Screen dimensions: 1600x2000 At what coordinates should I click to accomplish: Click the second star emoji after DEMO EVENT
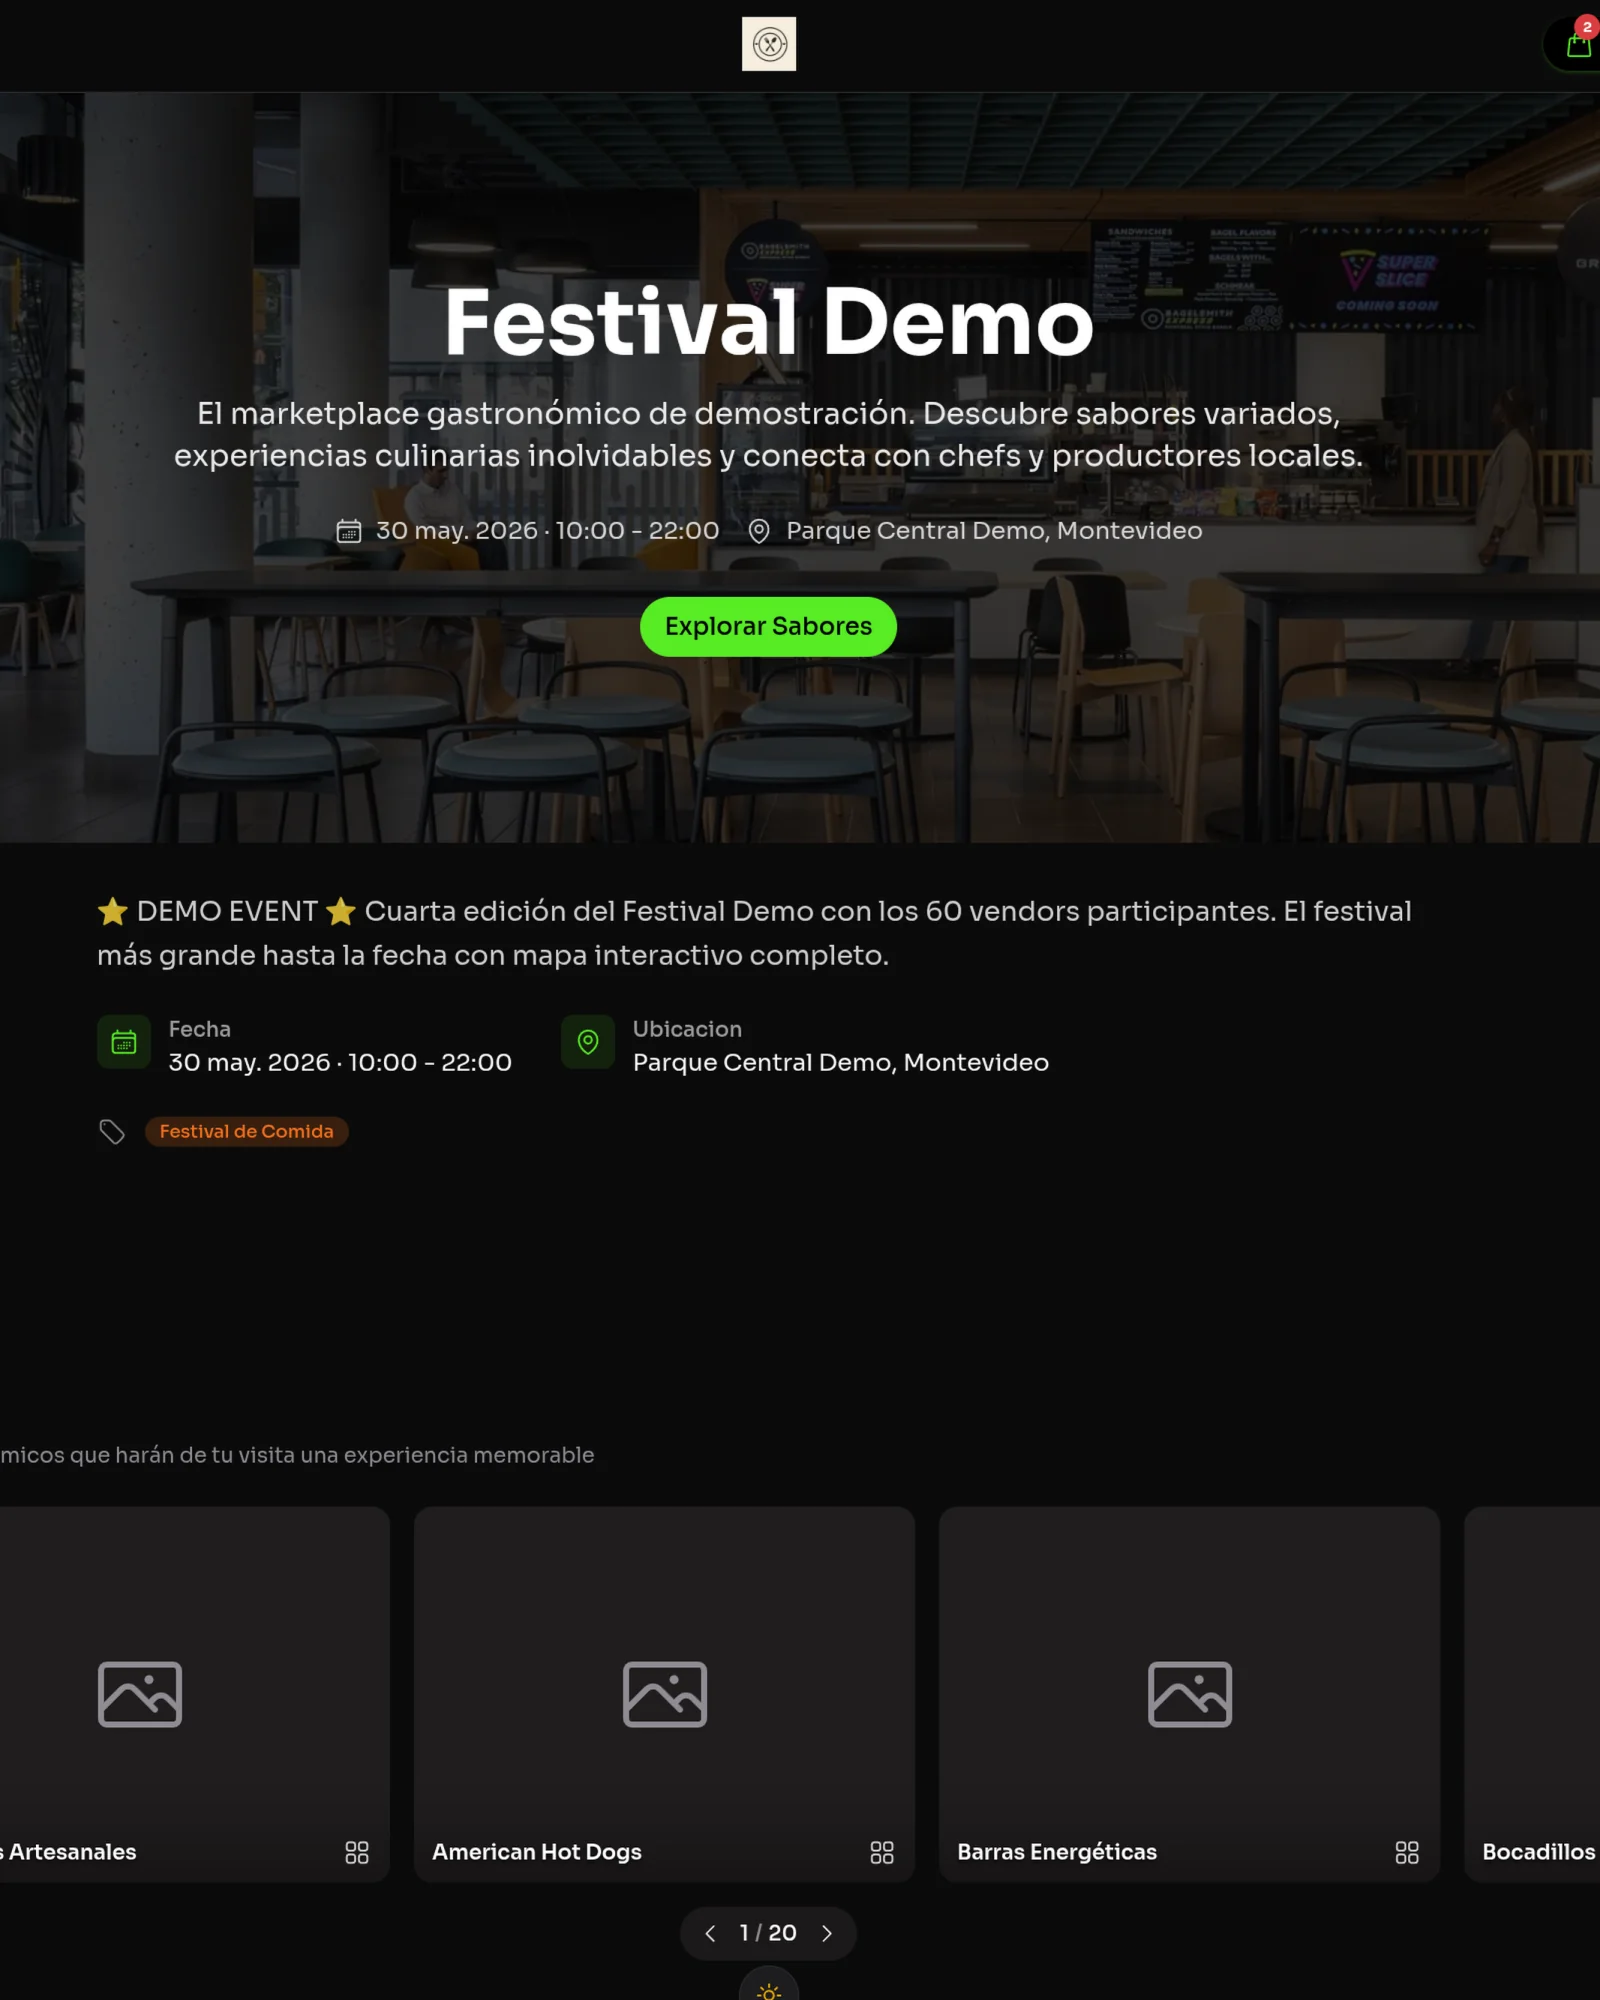[x=341, y=911]
